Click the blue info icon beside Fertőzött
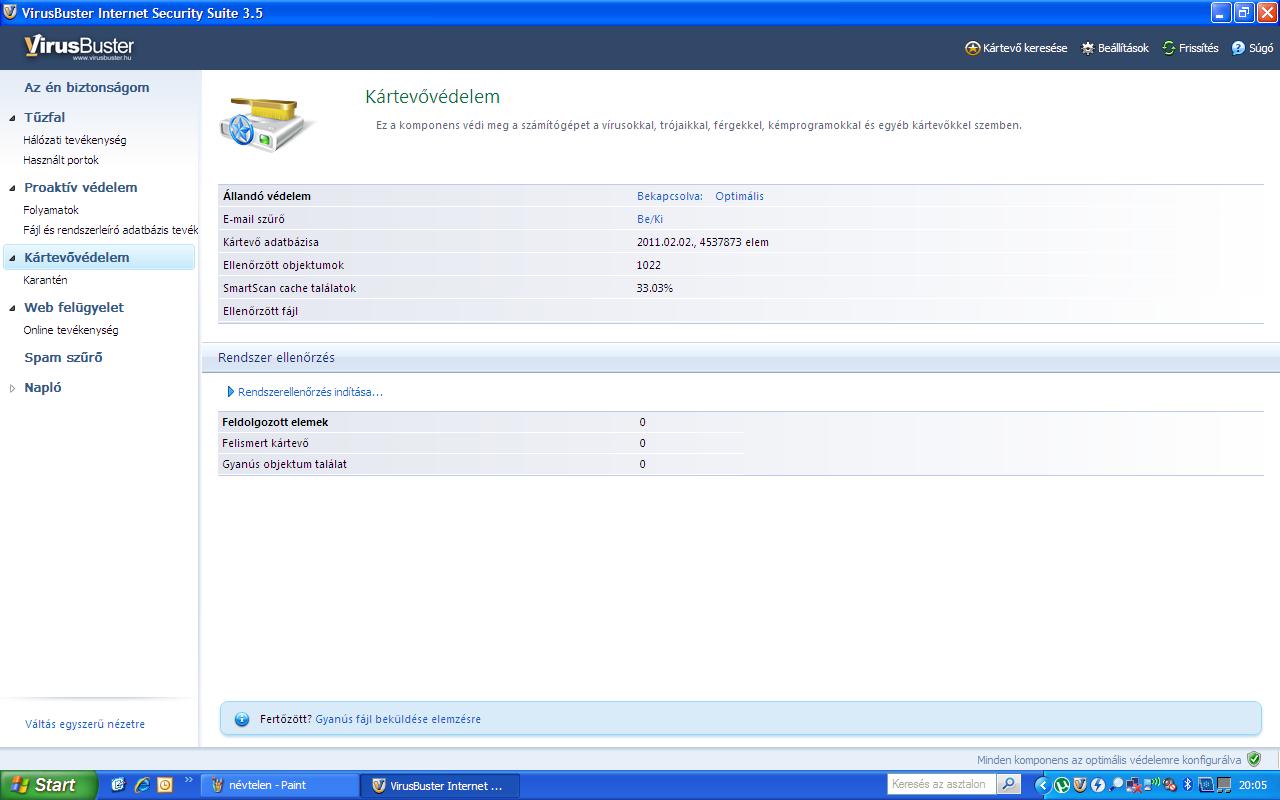Viewport: 1280px width, 800px height. point(241,719)
